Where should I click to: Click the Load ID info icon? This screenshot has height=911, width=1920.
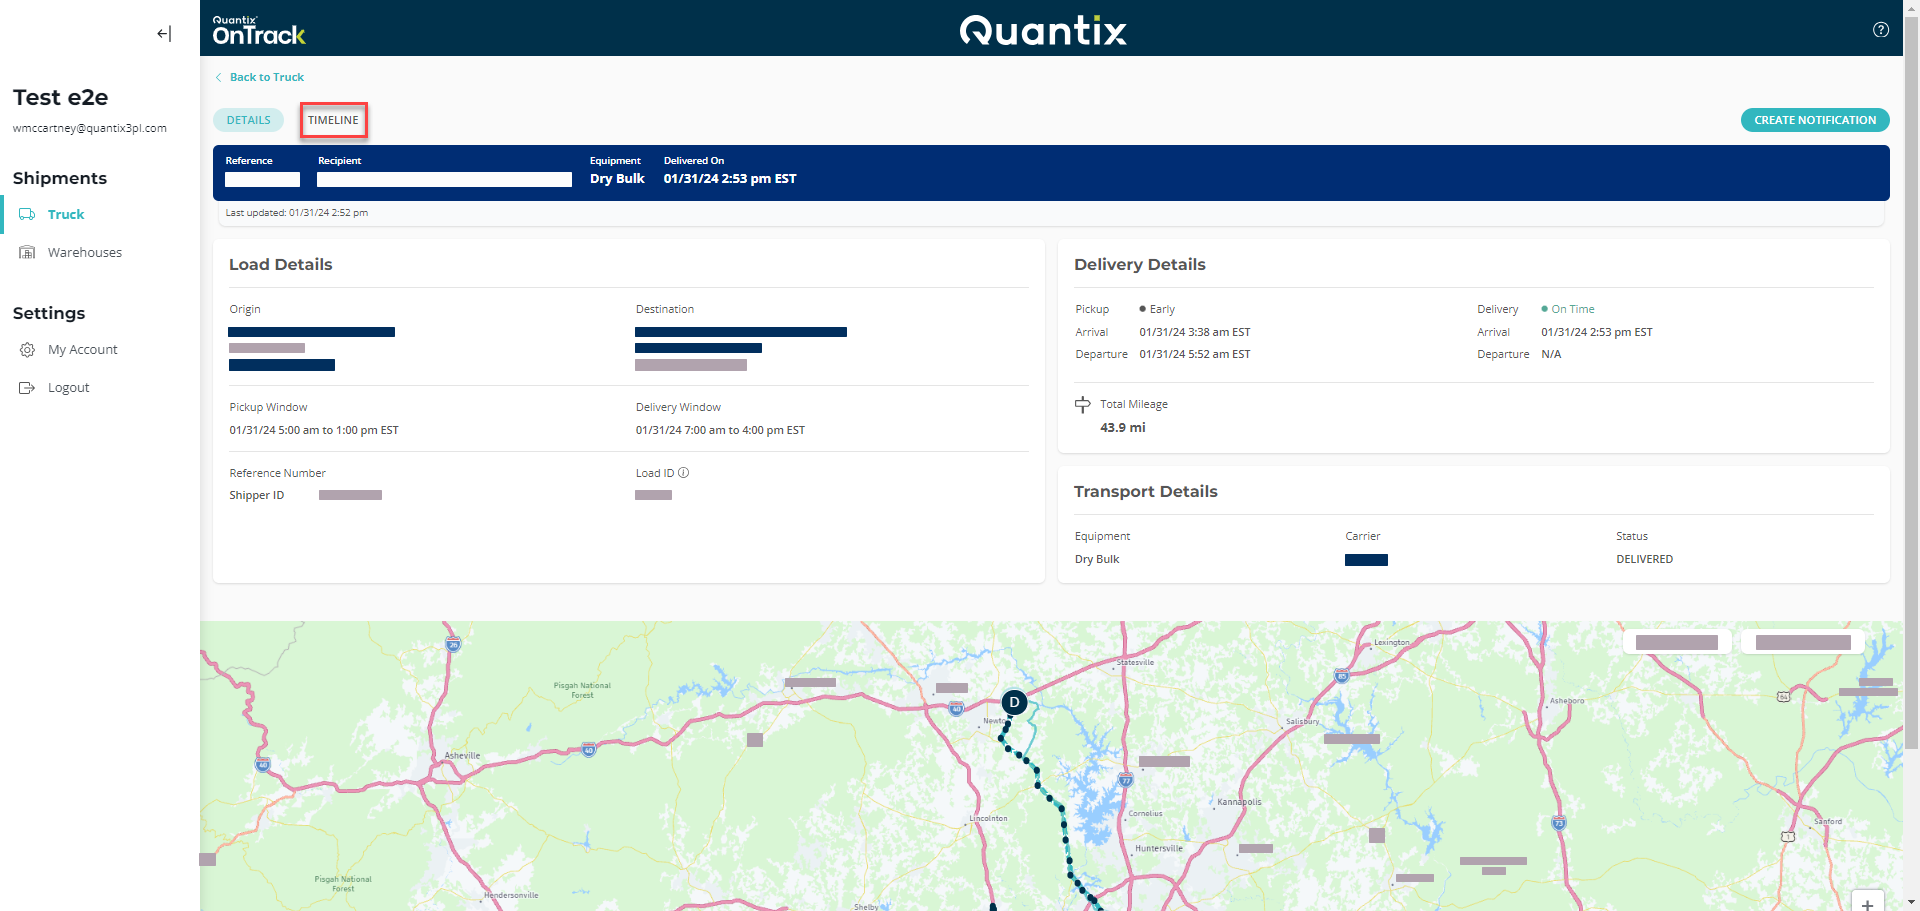(x=684, y=473)
